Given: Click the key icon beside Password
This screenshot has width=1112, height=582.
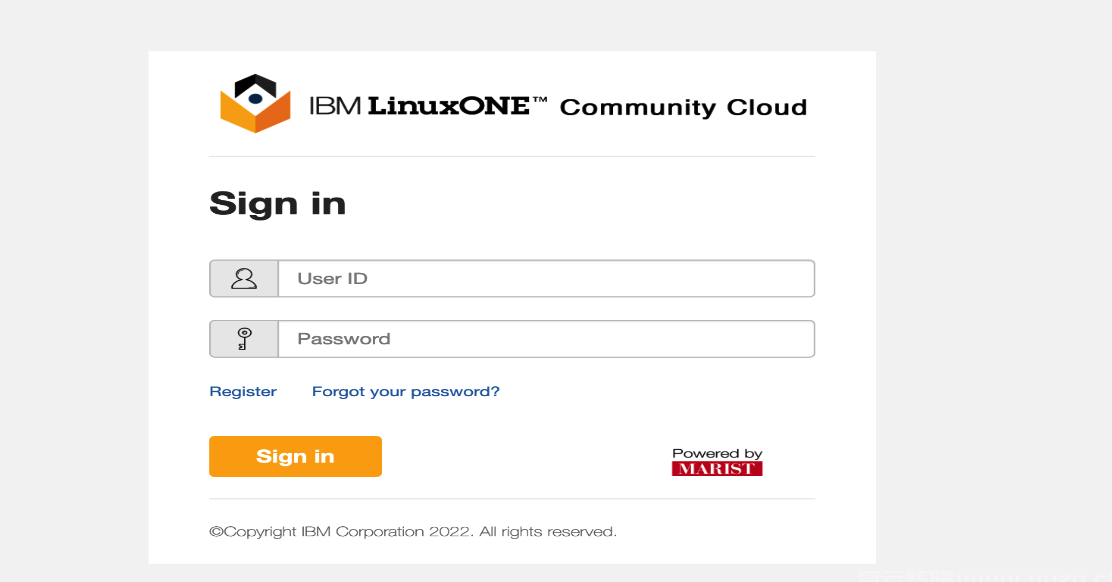Looking at the screenshot, I should tap(244, 339).
